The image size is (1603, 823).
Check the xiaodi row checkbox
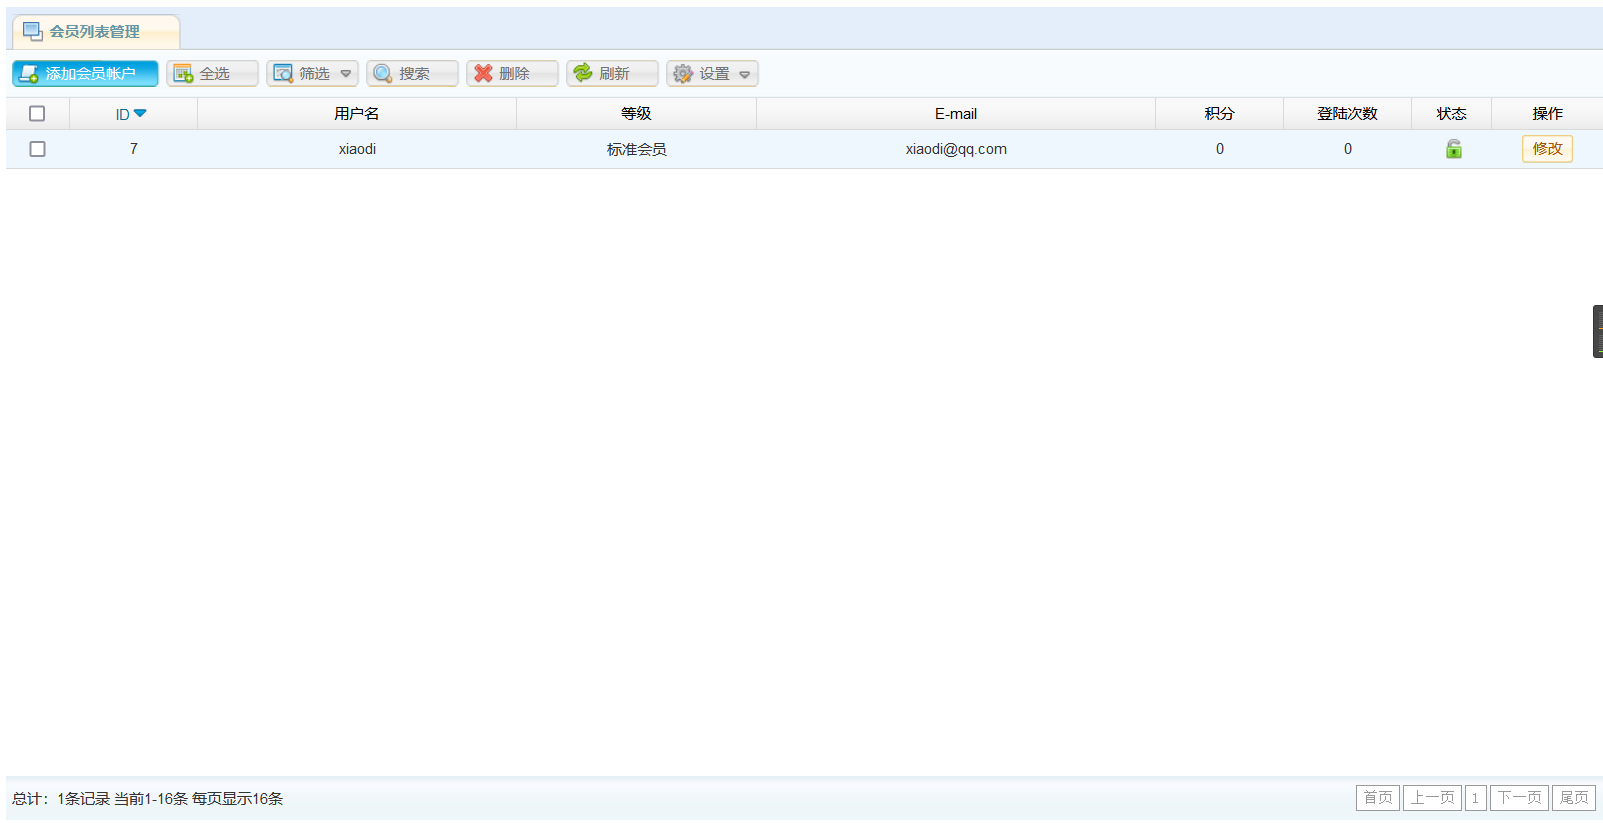[x=37, y=149]
